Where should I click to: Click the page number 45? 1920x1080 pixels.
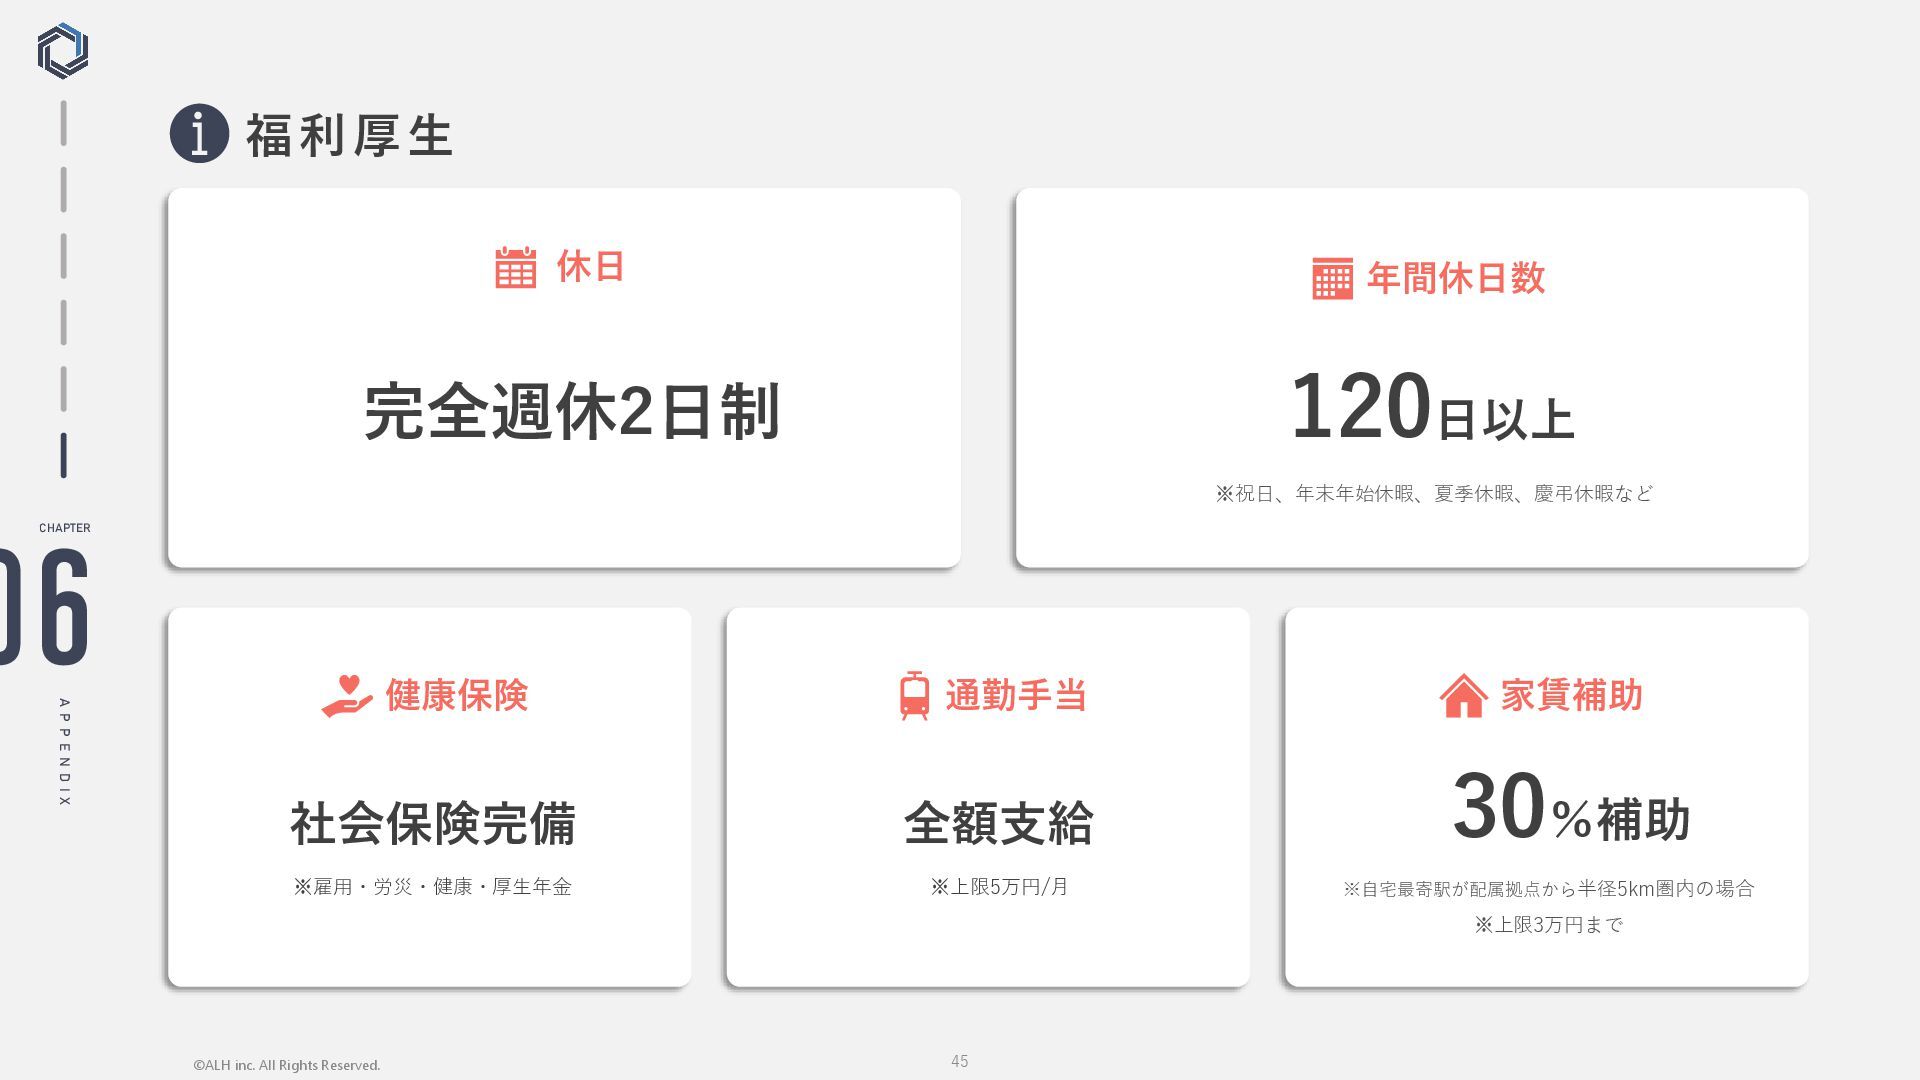(959, 1061)
